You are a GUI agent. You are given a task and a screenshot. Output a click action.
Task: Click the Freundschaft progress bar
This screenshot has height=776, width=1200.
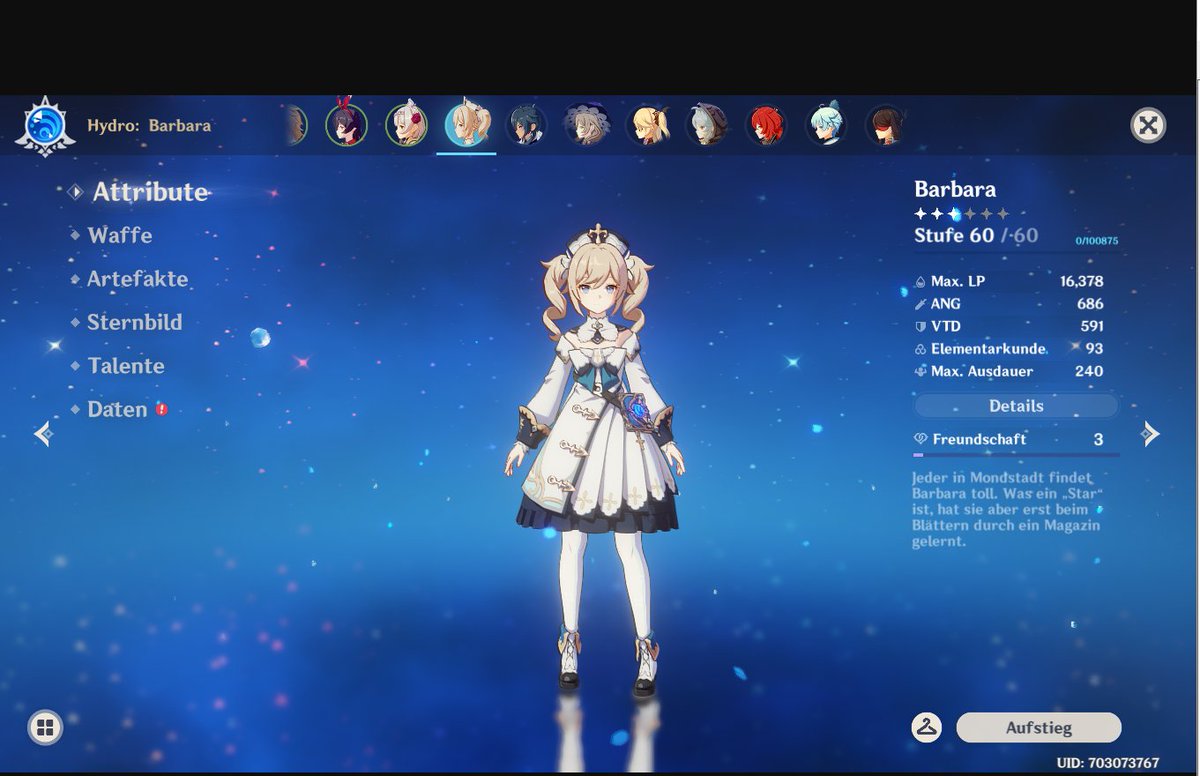1016,455
